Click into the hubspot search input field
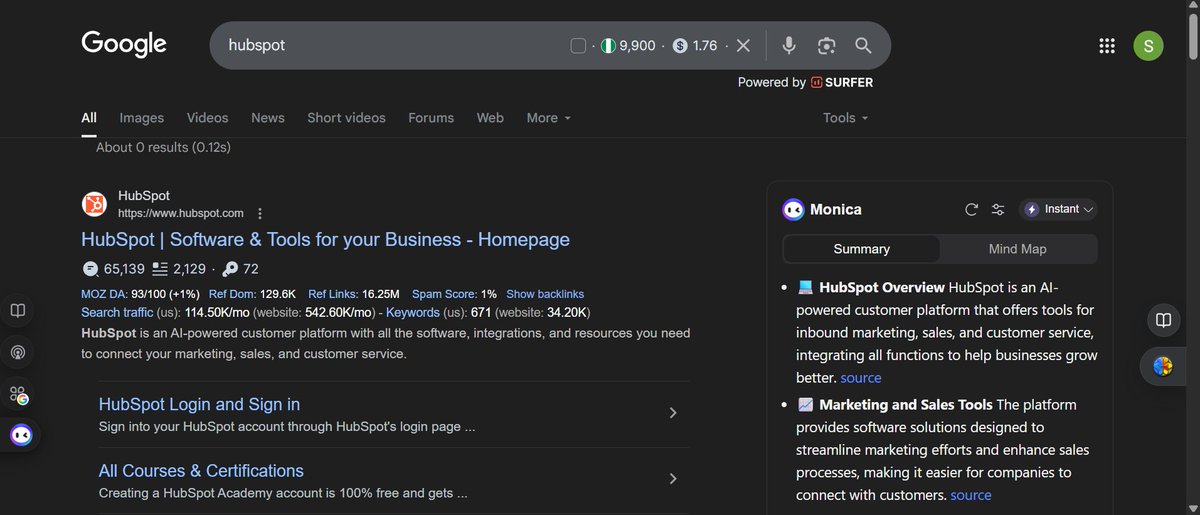This screenshot has width=1200, height=515. pos(390,45)
